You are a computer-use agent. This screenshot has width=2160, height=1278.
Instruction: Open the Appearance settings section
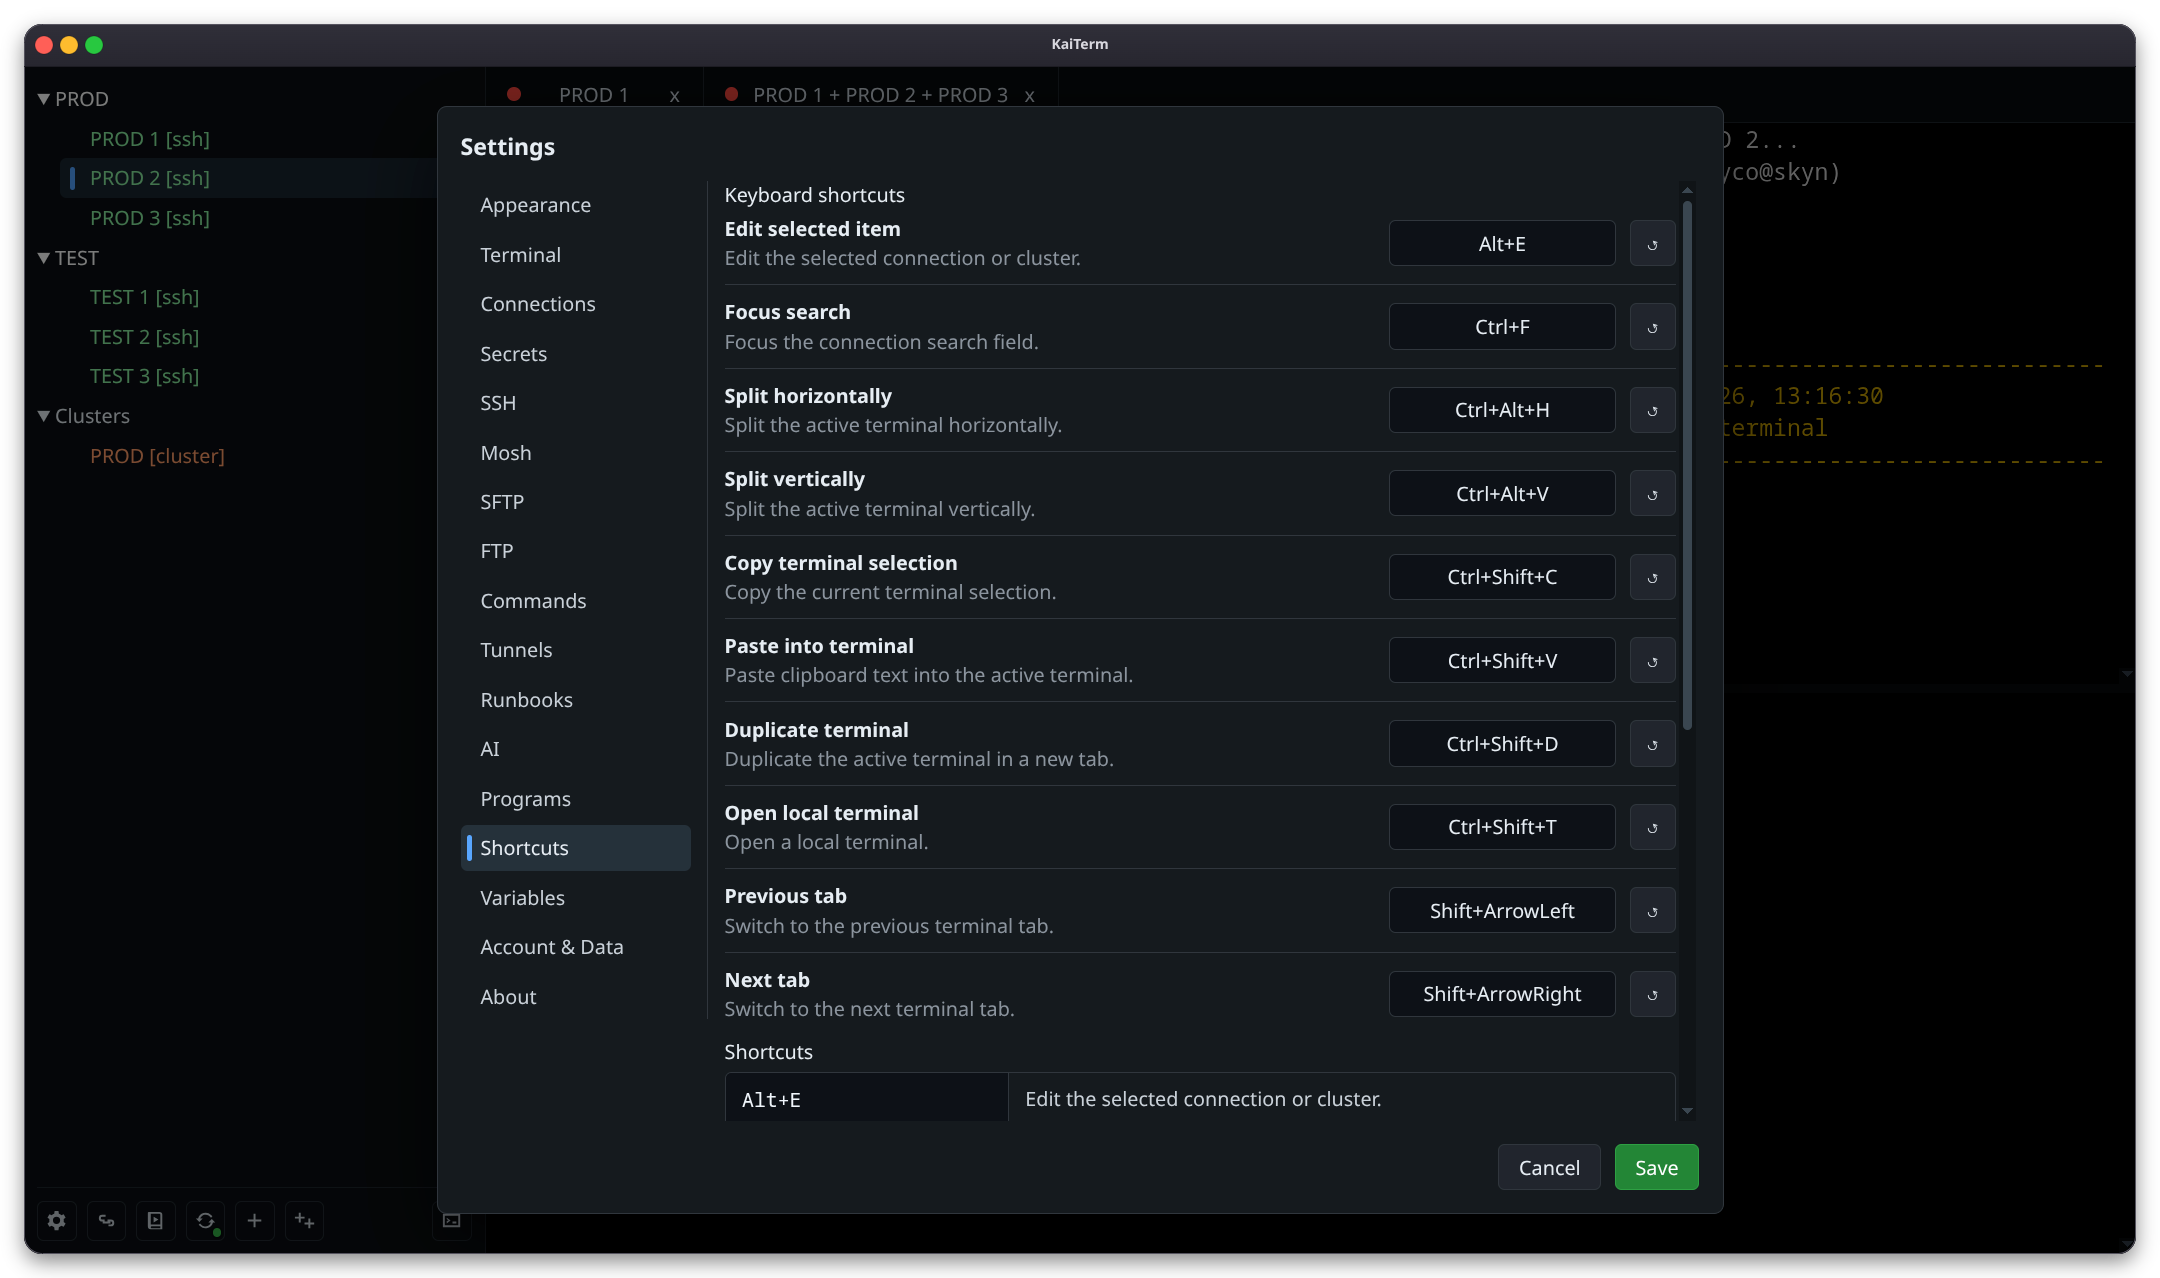575,205
